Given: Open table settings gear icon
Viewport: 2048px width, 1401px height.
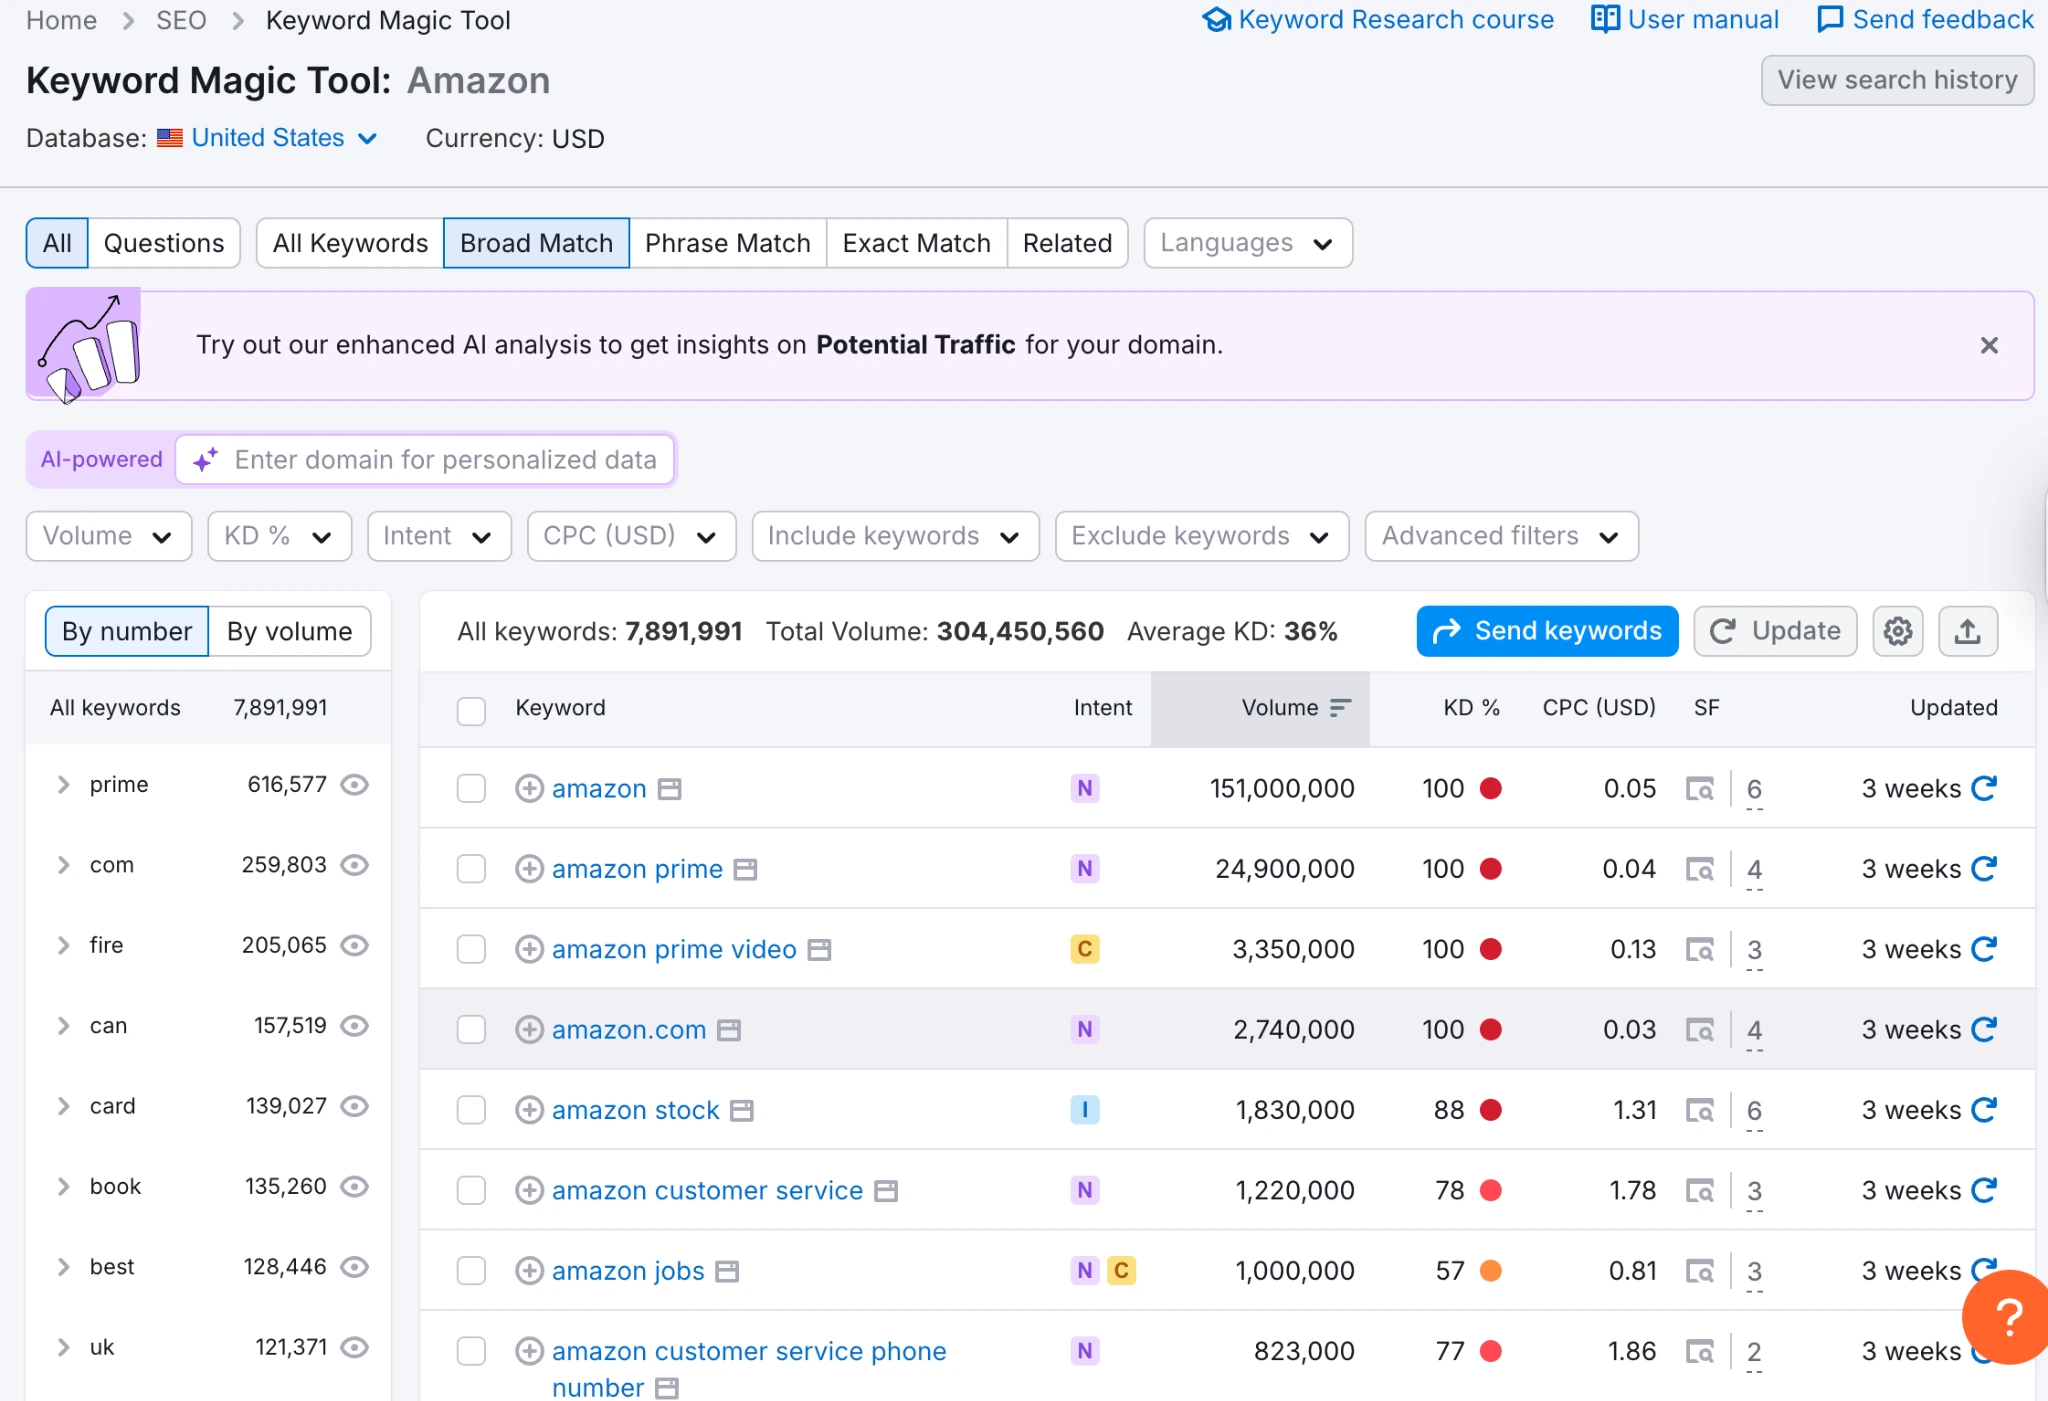Looking at the screenshot, I should [x=1897, y=631].
